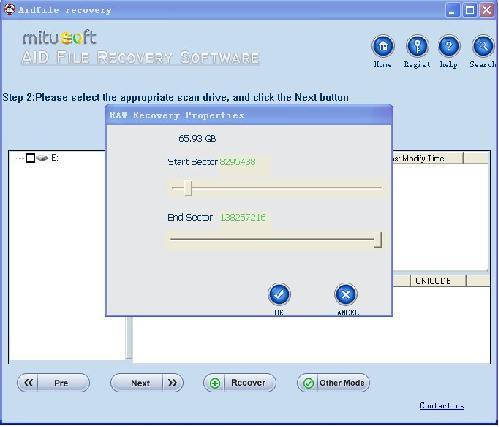Screen dimensions: 499x427
Task: Click the green plus icon on Recover
Action: click(x=215, y=383)
